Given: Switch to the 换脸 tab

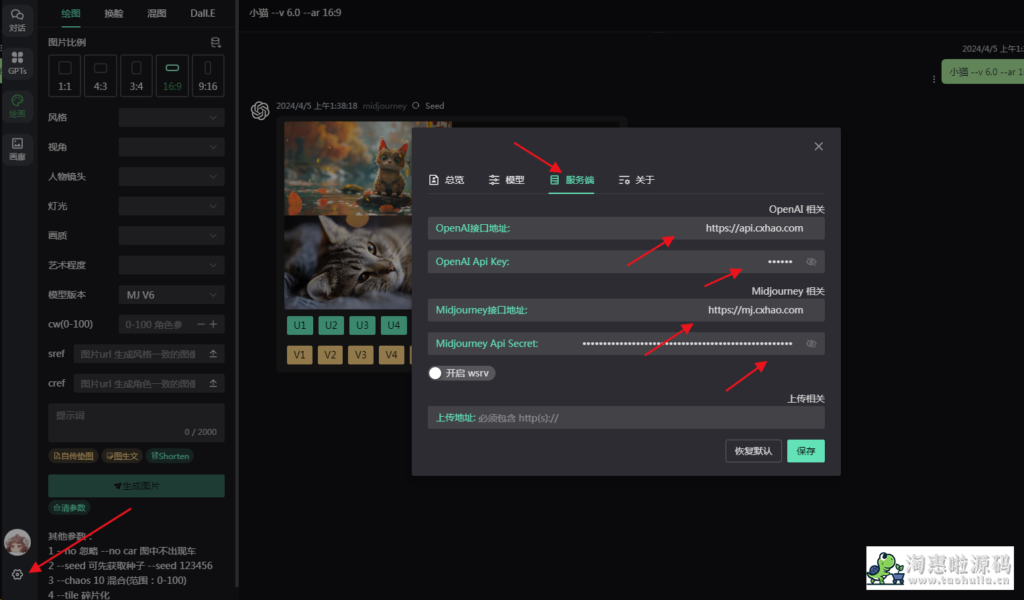Looking at the screenshot, I should (x=114, y=13).
